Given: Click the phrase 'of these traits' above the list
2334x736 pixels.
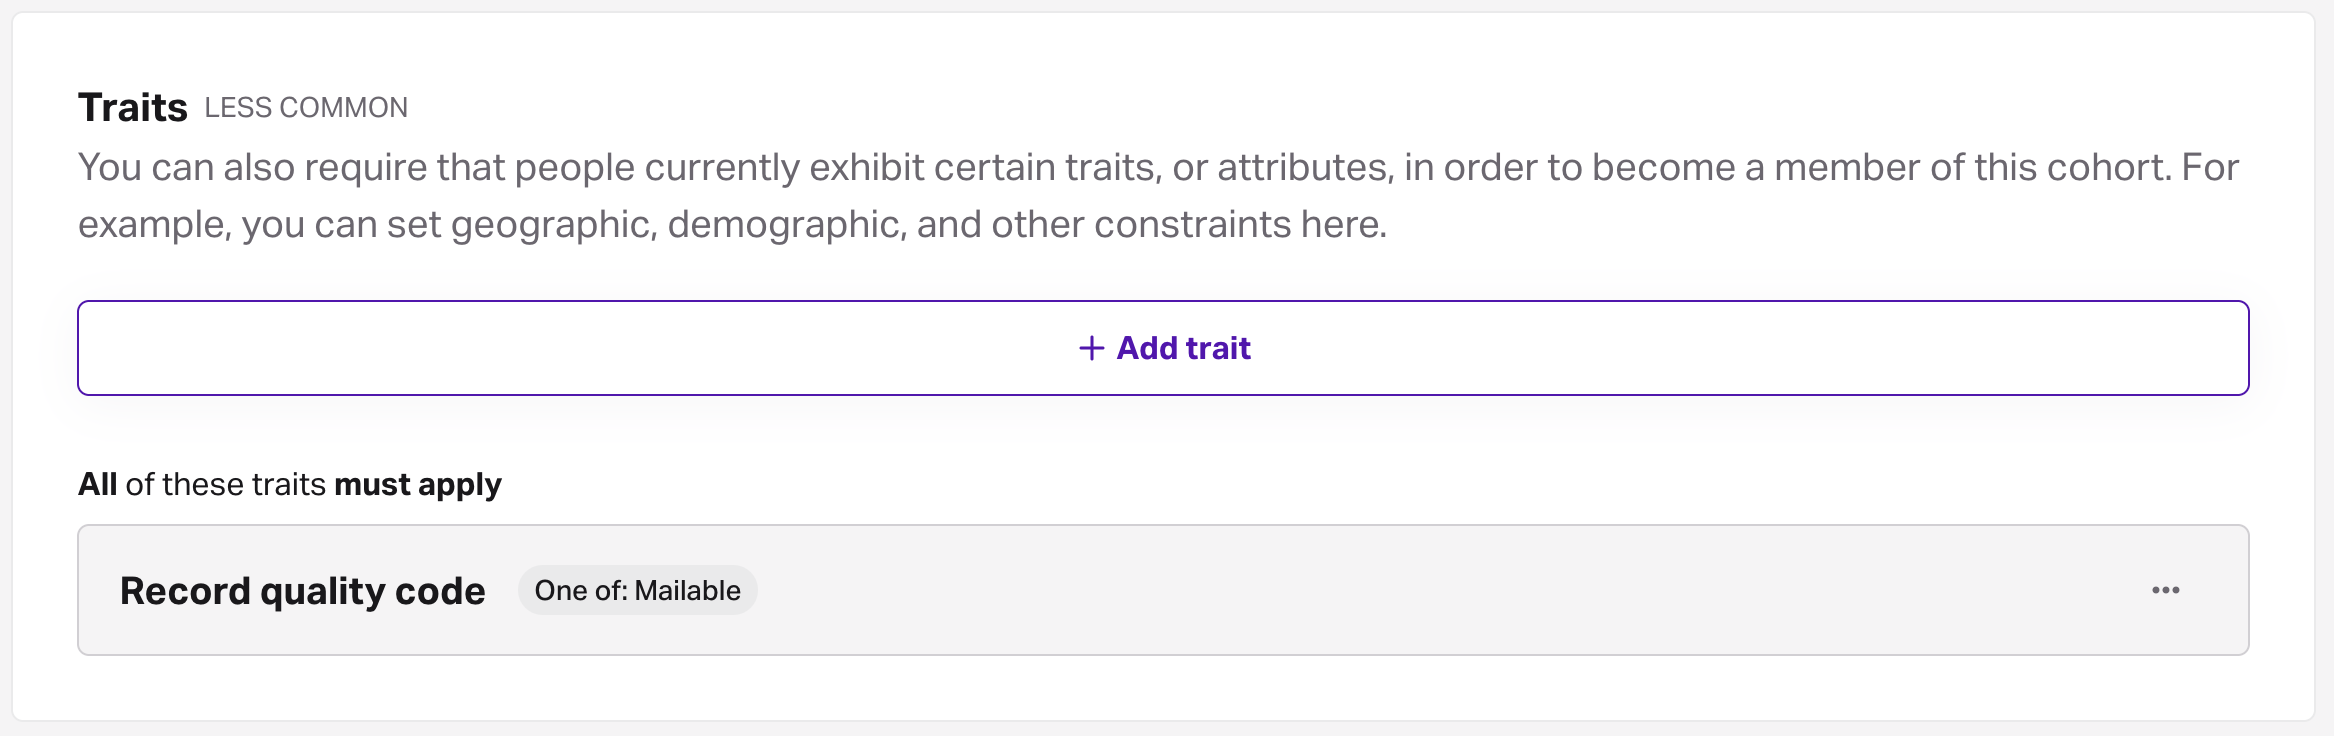Looking at the screenshot, I should point(226,484).
